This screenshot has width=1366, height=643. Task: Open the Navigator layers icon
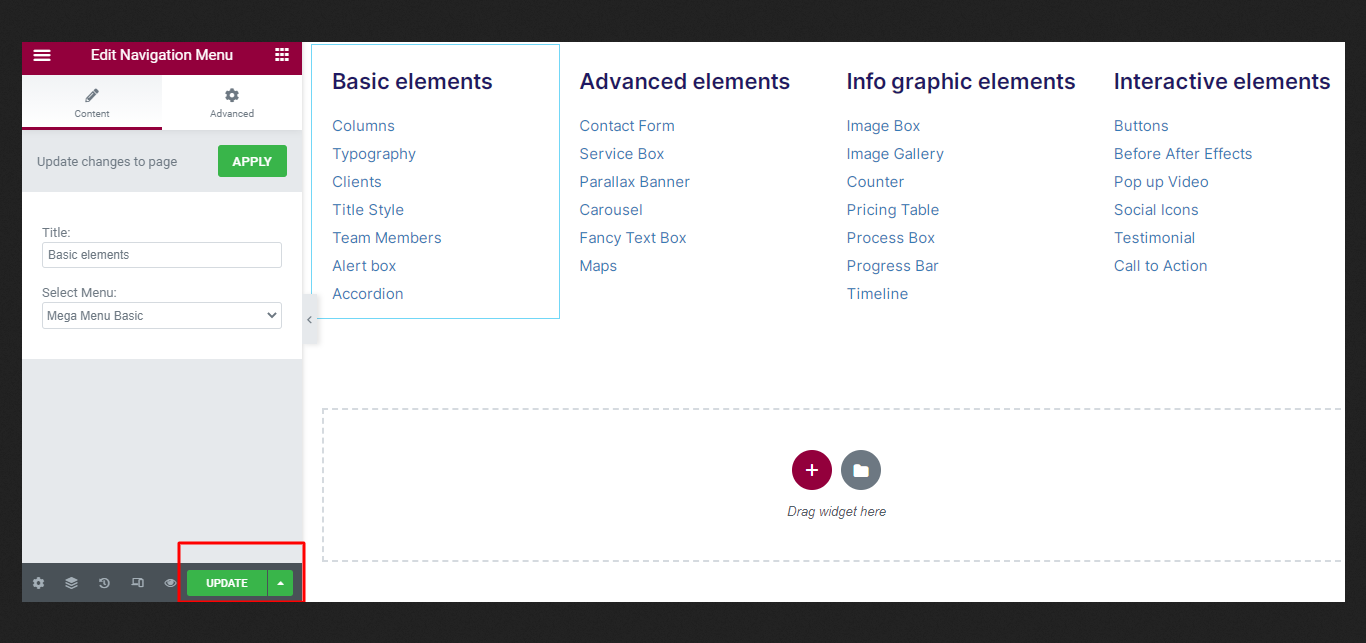click(71, 583)
